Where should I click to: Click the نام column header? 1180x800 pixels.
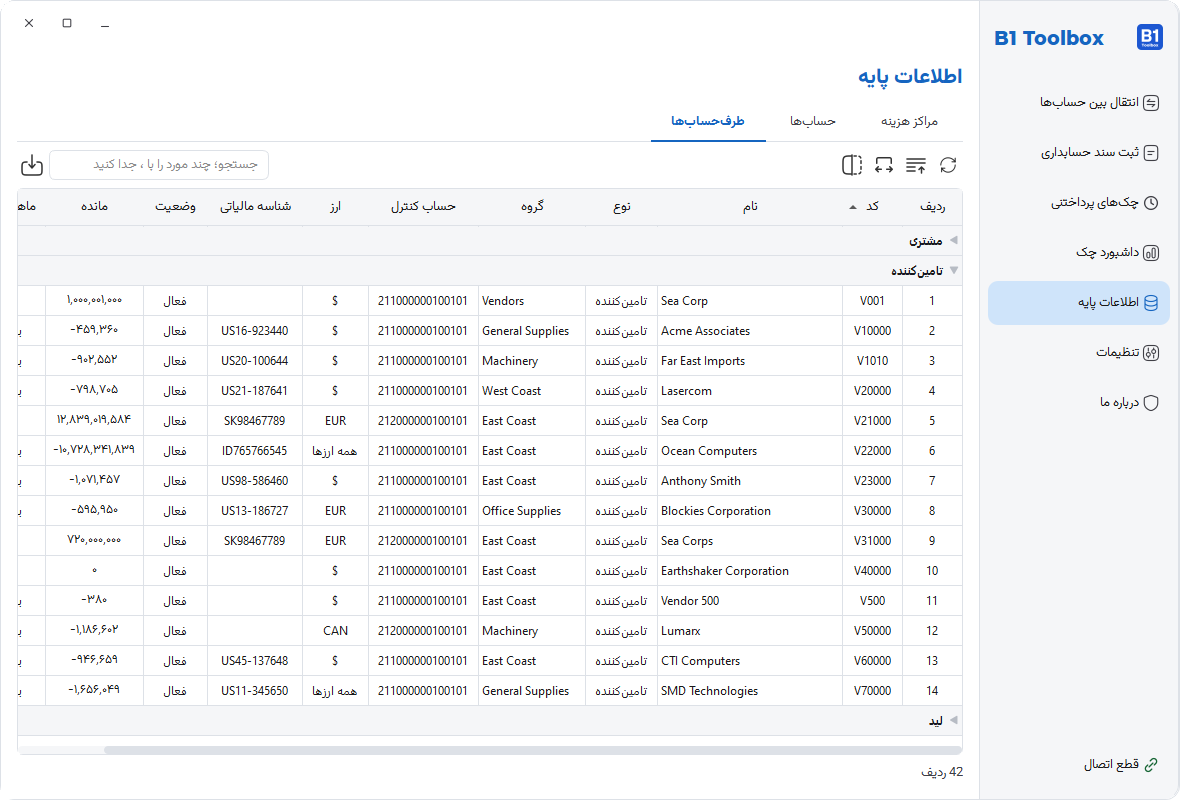tap(750, 206)
